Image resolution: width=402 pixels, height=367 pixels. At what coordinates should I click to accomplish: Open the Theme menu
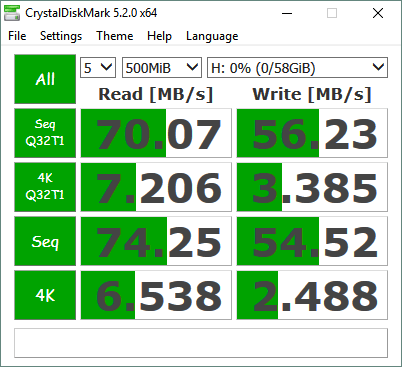(x=115, y=36)
